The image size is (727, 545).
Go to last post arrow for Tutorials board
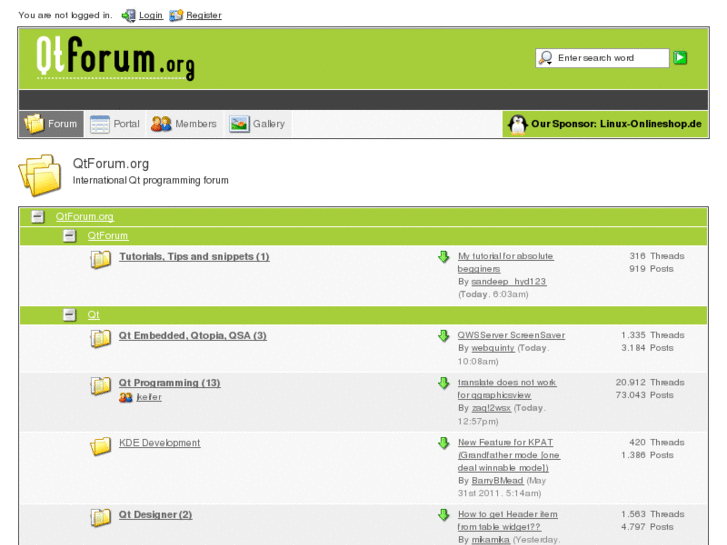[x=444, y=256]
